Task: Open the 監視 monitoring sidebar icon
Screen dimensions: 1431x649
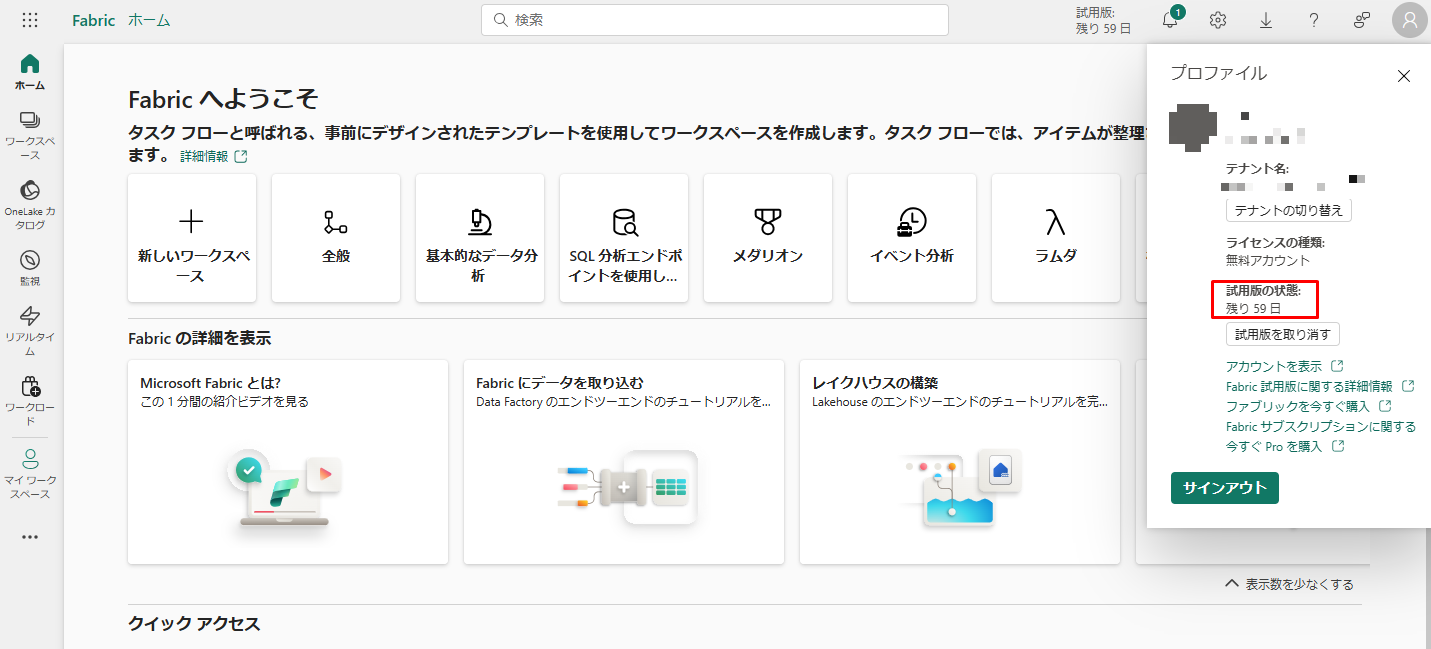Action: (30, 268)
